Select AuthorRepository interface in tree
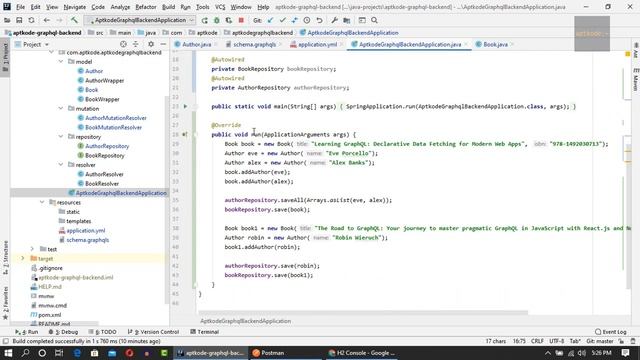Viewport: 640px width, 360px height. point(107,146)
